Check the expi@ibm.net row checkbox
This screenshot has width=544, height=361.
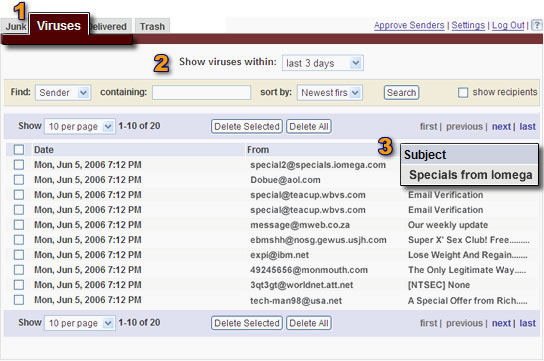click(x=19, y=255)
